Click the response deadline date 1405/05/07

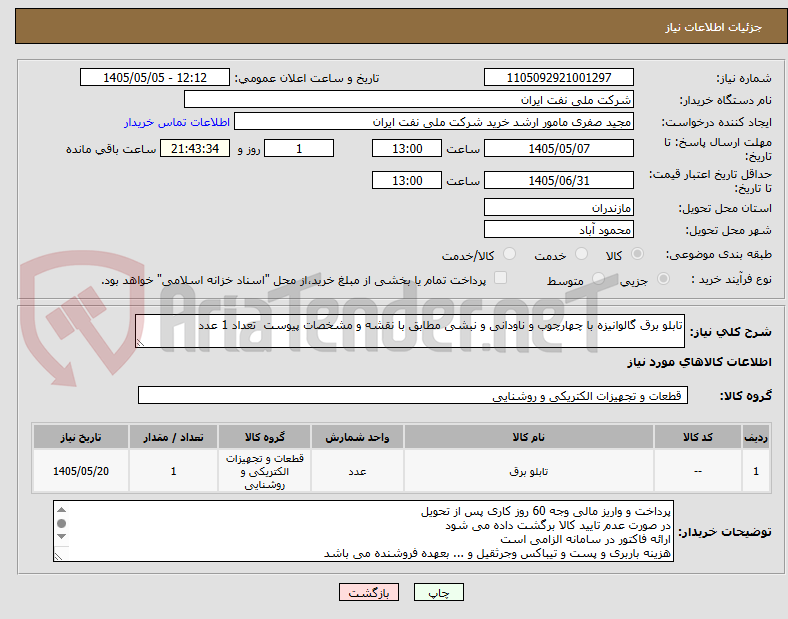[559, 148]
